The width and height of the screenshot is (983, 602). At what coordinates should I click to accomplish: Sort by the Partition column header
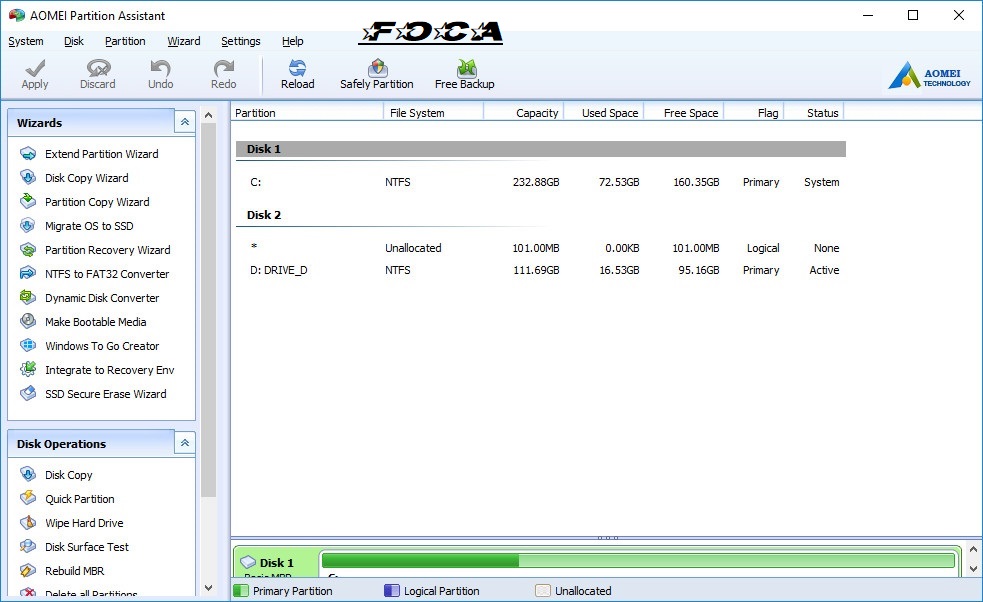pyautogui.click(x=307, y=113)
